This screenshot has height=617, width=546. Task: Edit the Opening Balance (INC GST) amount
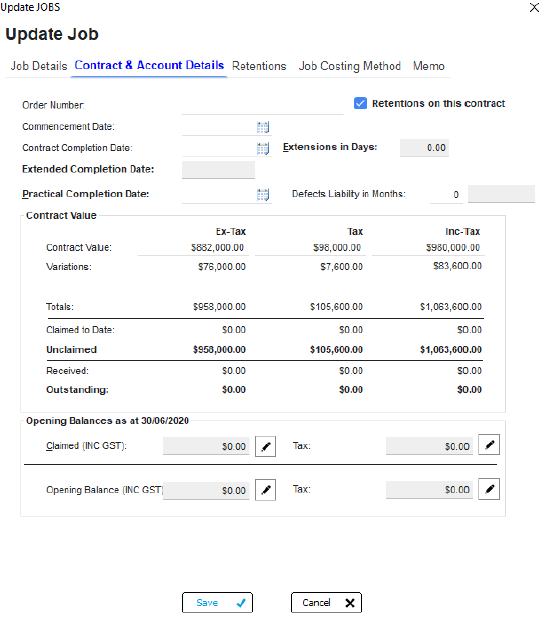click(266, 490)
